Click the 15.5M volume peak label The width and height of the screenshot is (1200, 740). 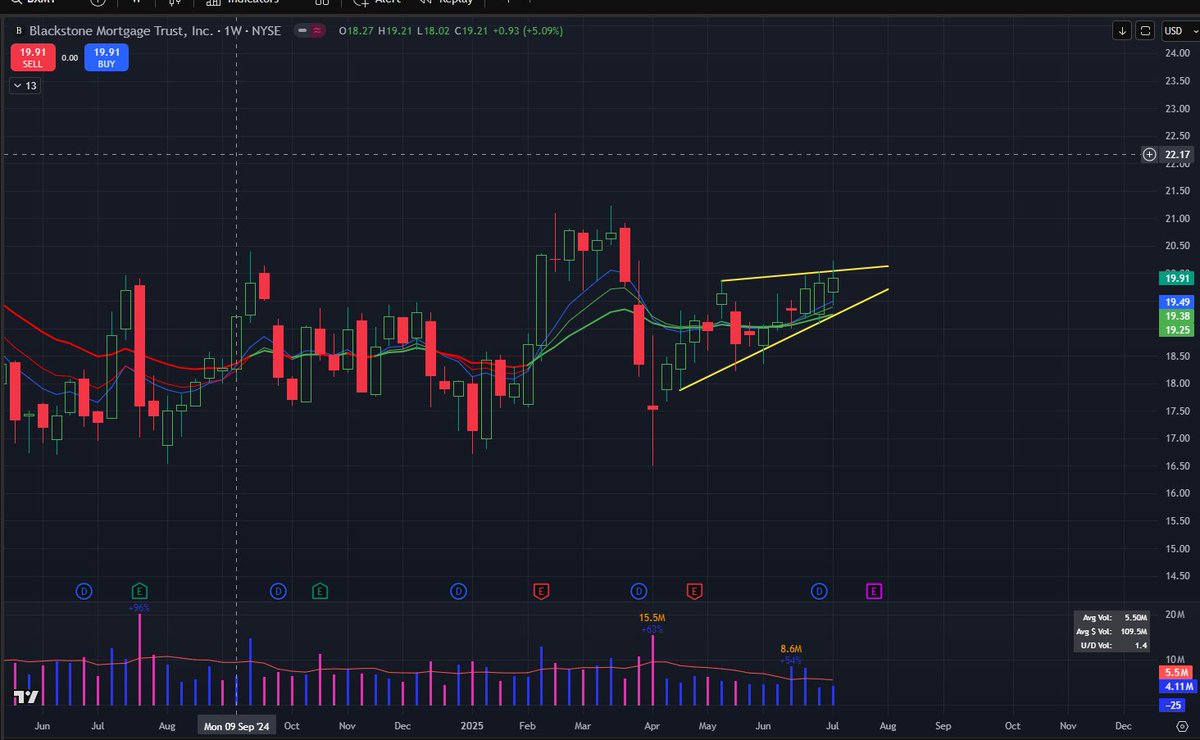[x=652, y=618]
